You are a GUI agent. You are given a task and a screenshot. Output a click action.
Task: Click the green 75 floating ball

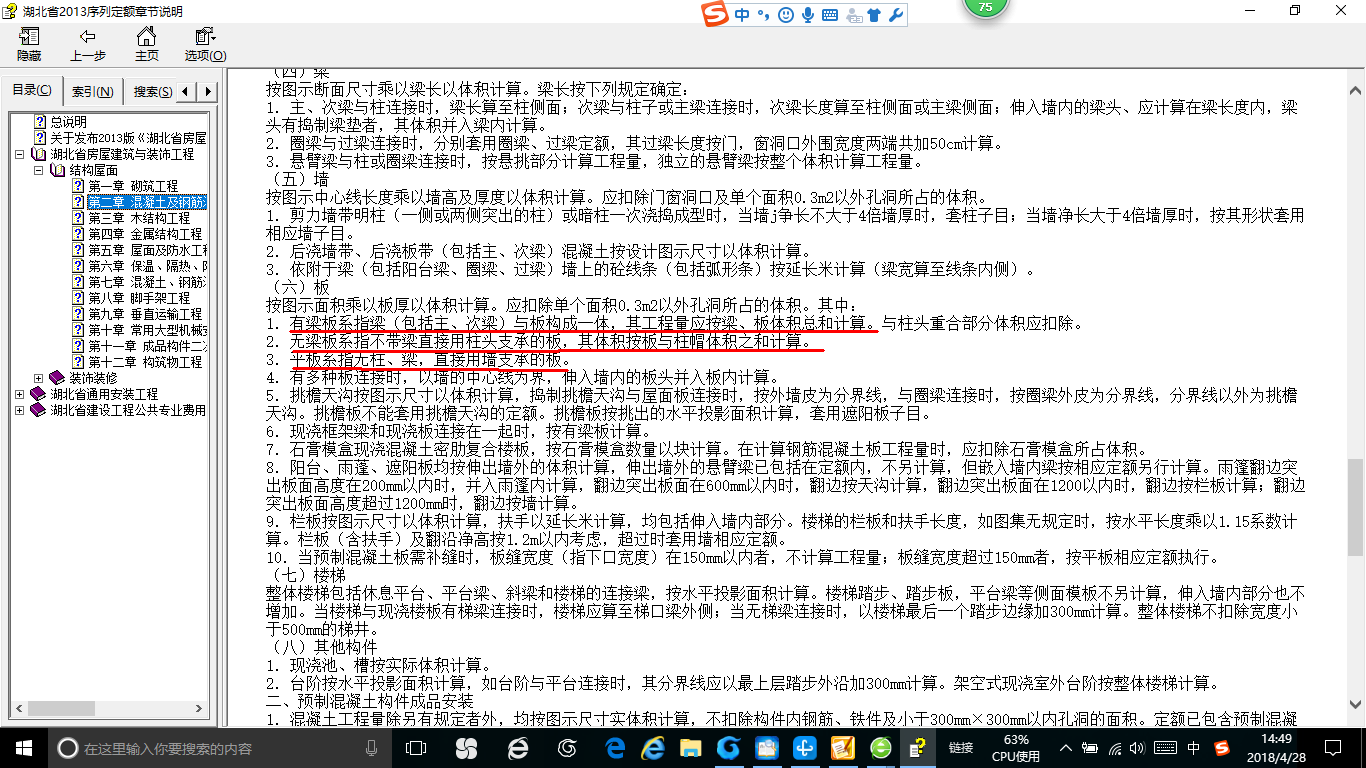coord(985,7)
